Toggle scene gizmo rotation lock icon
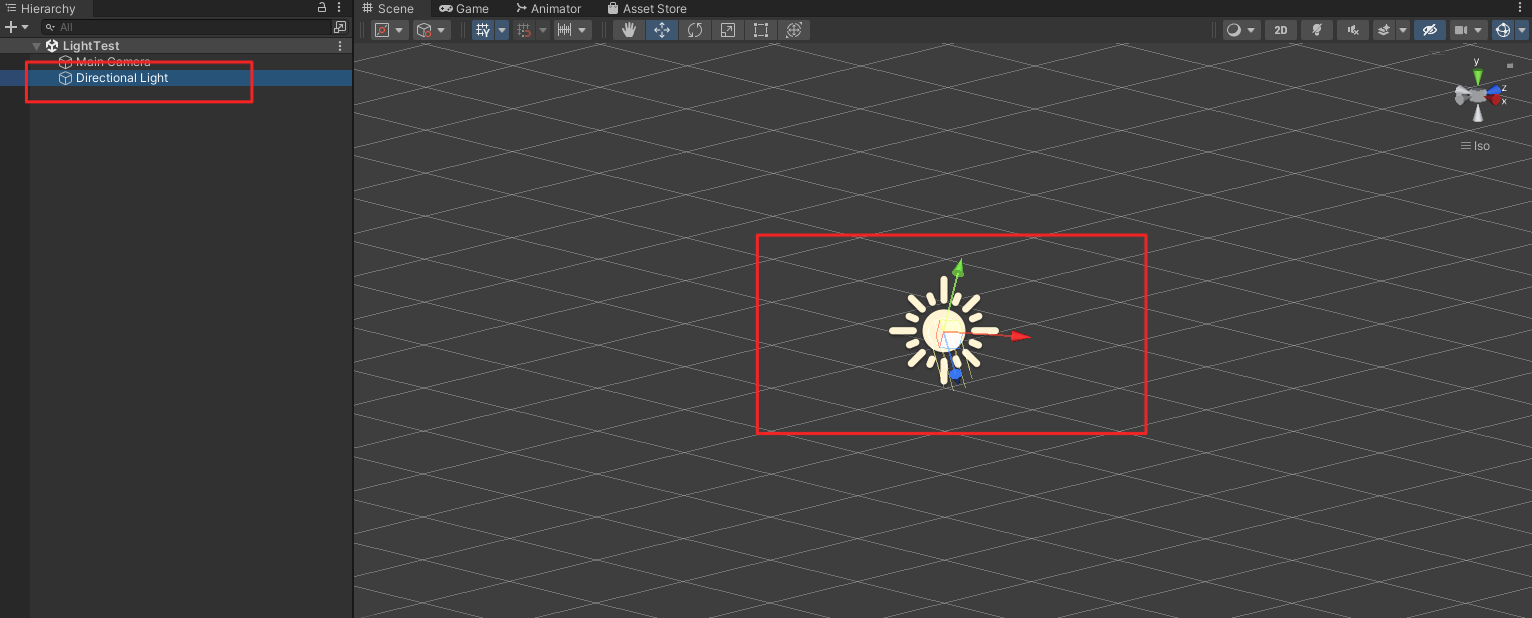Screen dimensions: 1532x618 click(x=1510, y=65)
